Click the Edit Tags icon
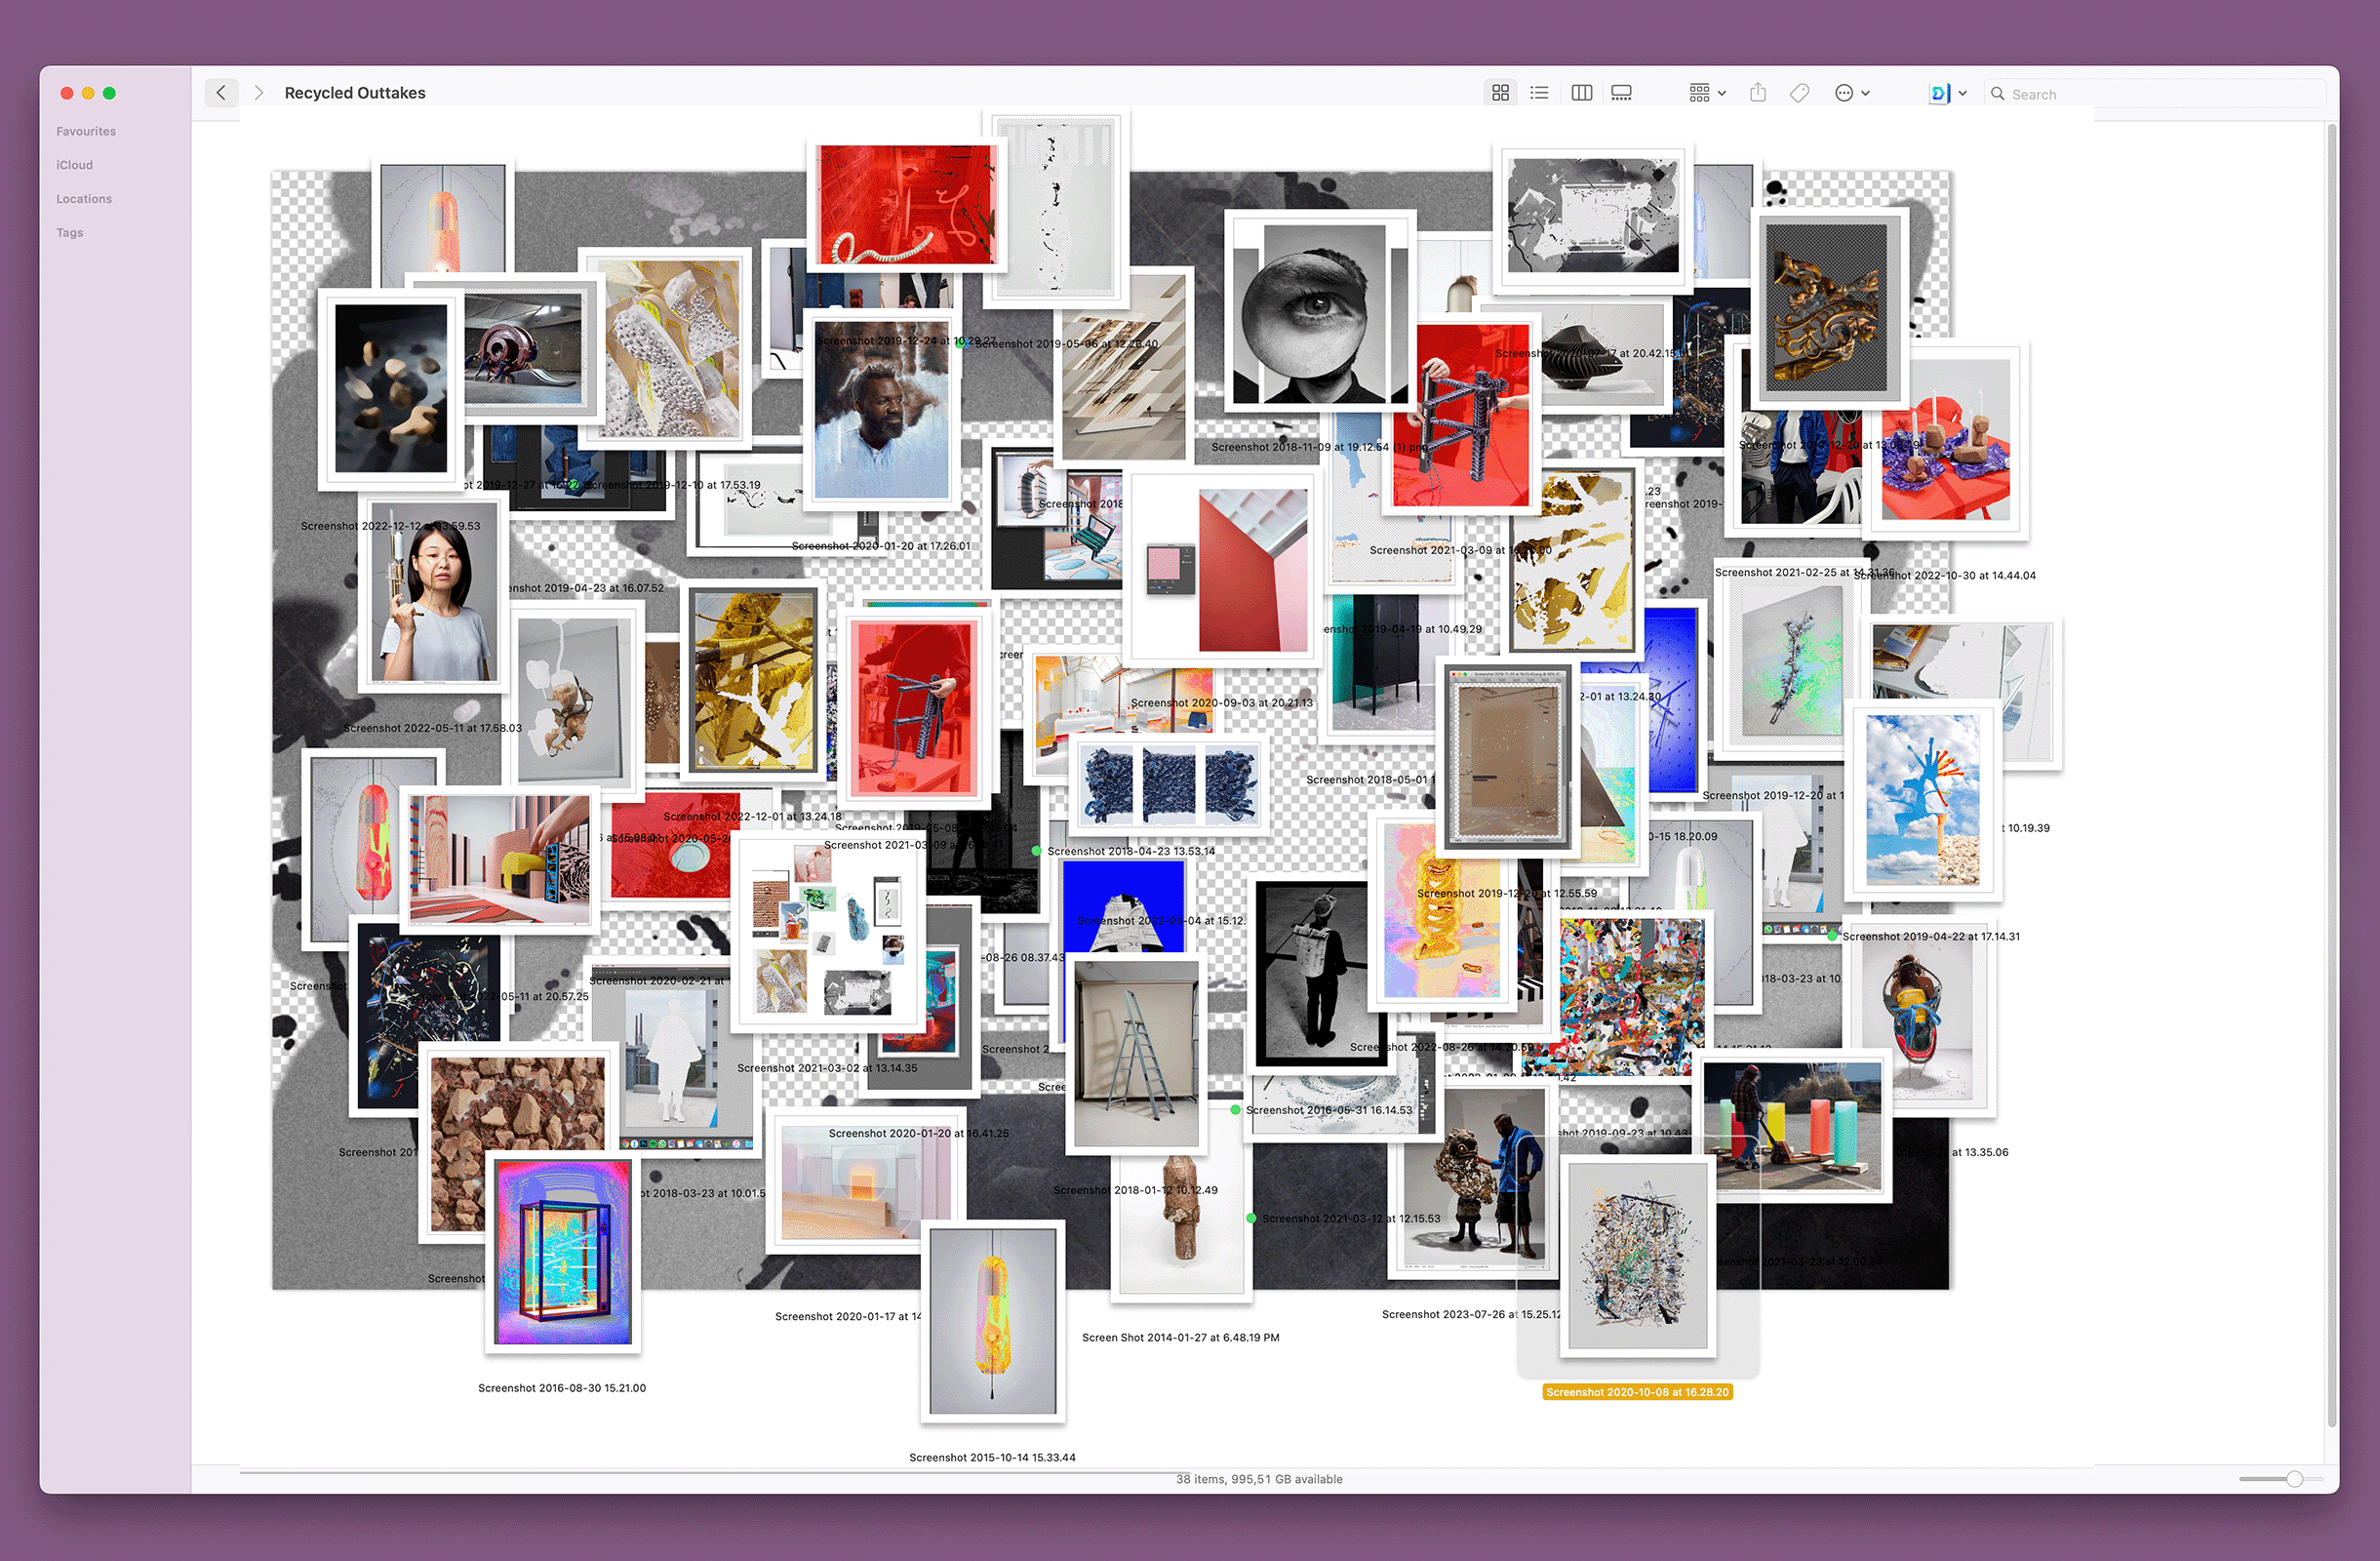 (x=1799, y=93)
